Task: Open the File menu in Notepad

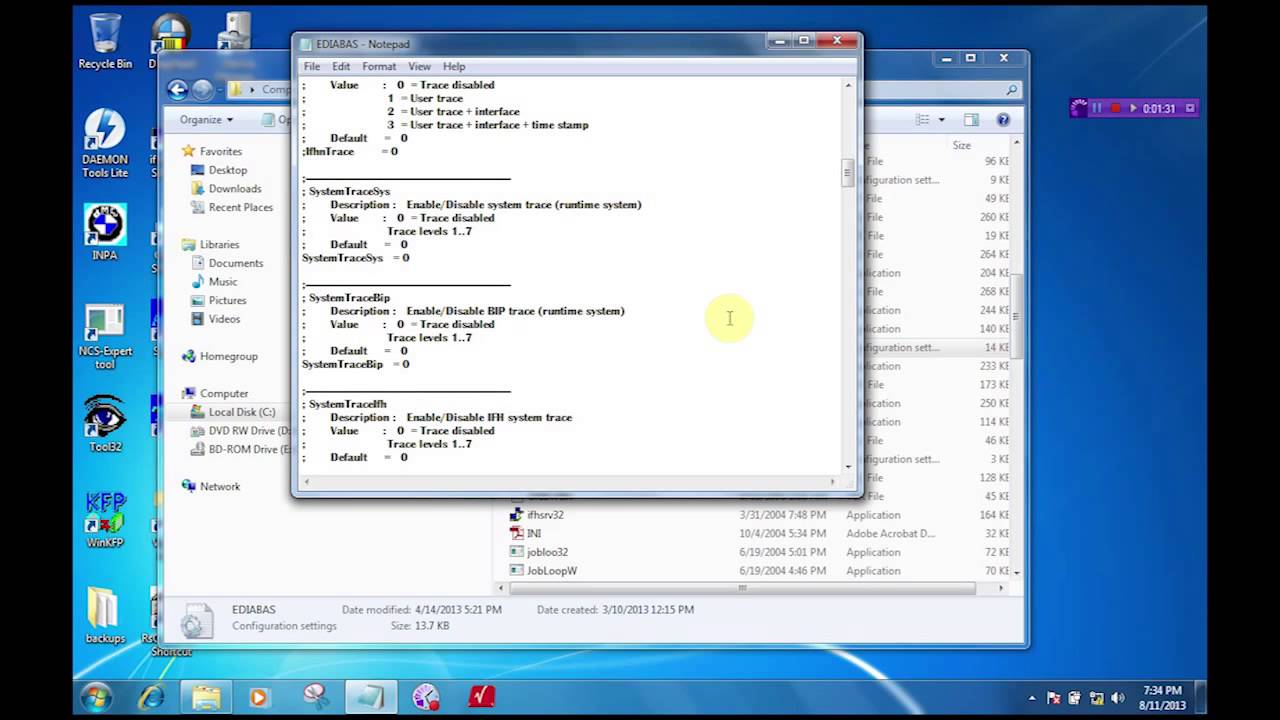Action: point(312,67)
